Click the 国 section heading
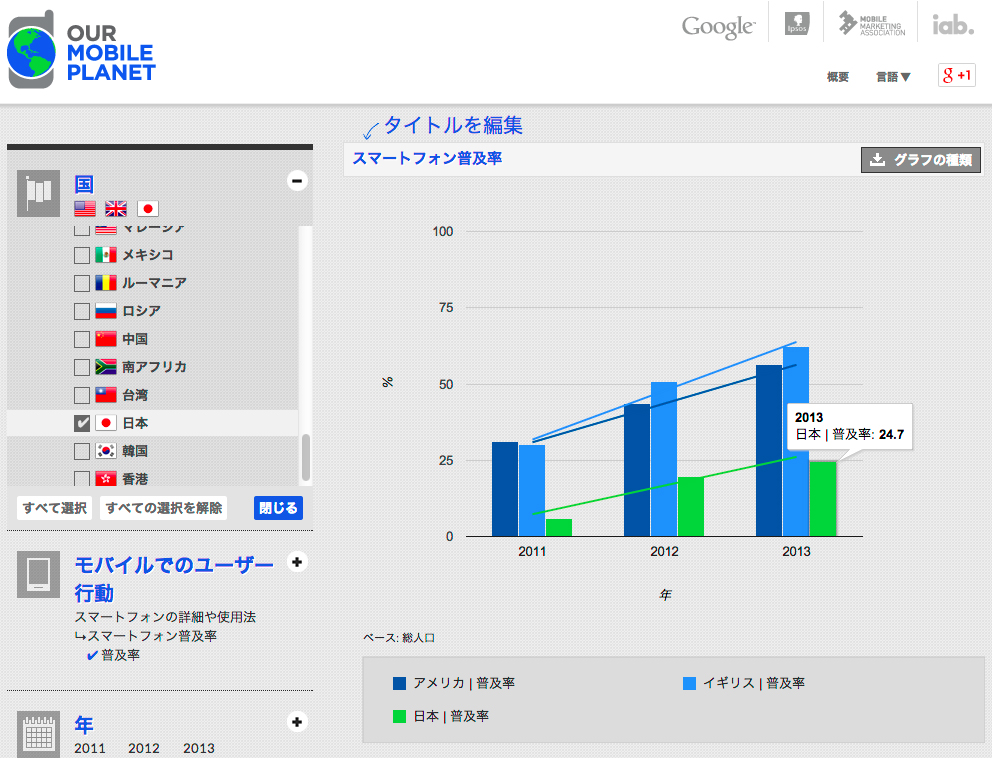The width and height of the screenshot is (992, 758). coord(84,184)
